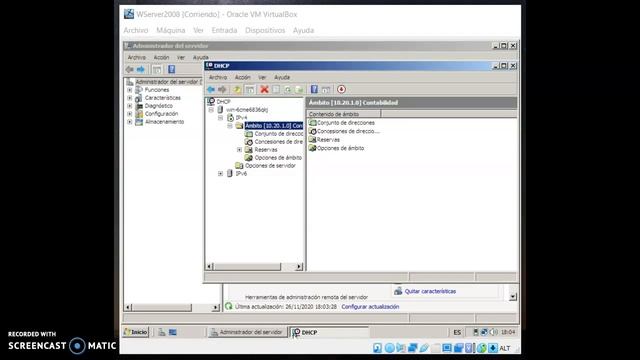
Task: Open Archivo menu in DHCP window
Action: point(218,77)
